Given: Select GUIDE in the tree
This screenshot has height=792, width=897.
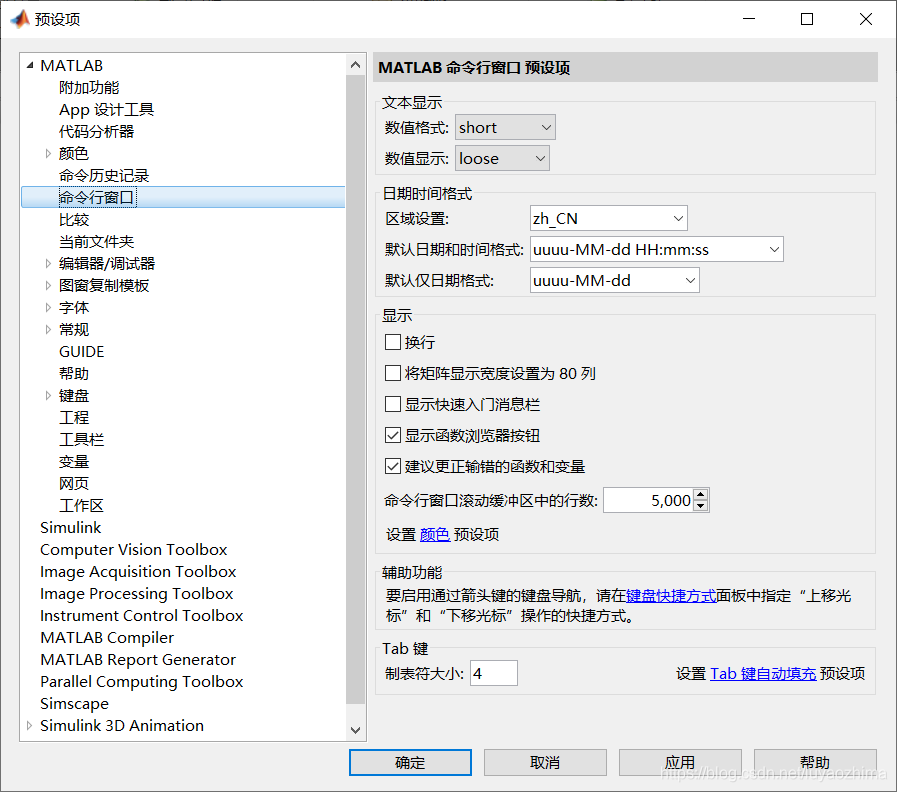Looking at the screenshot, I should (x=82, y=351).
